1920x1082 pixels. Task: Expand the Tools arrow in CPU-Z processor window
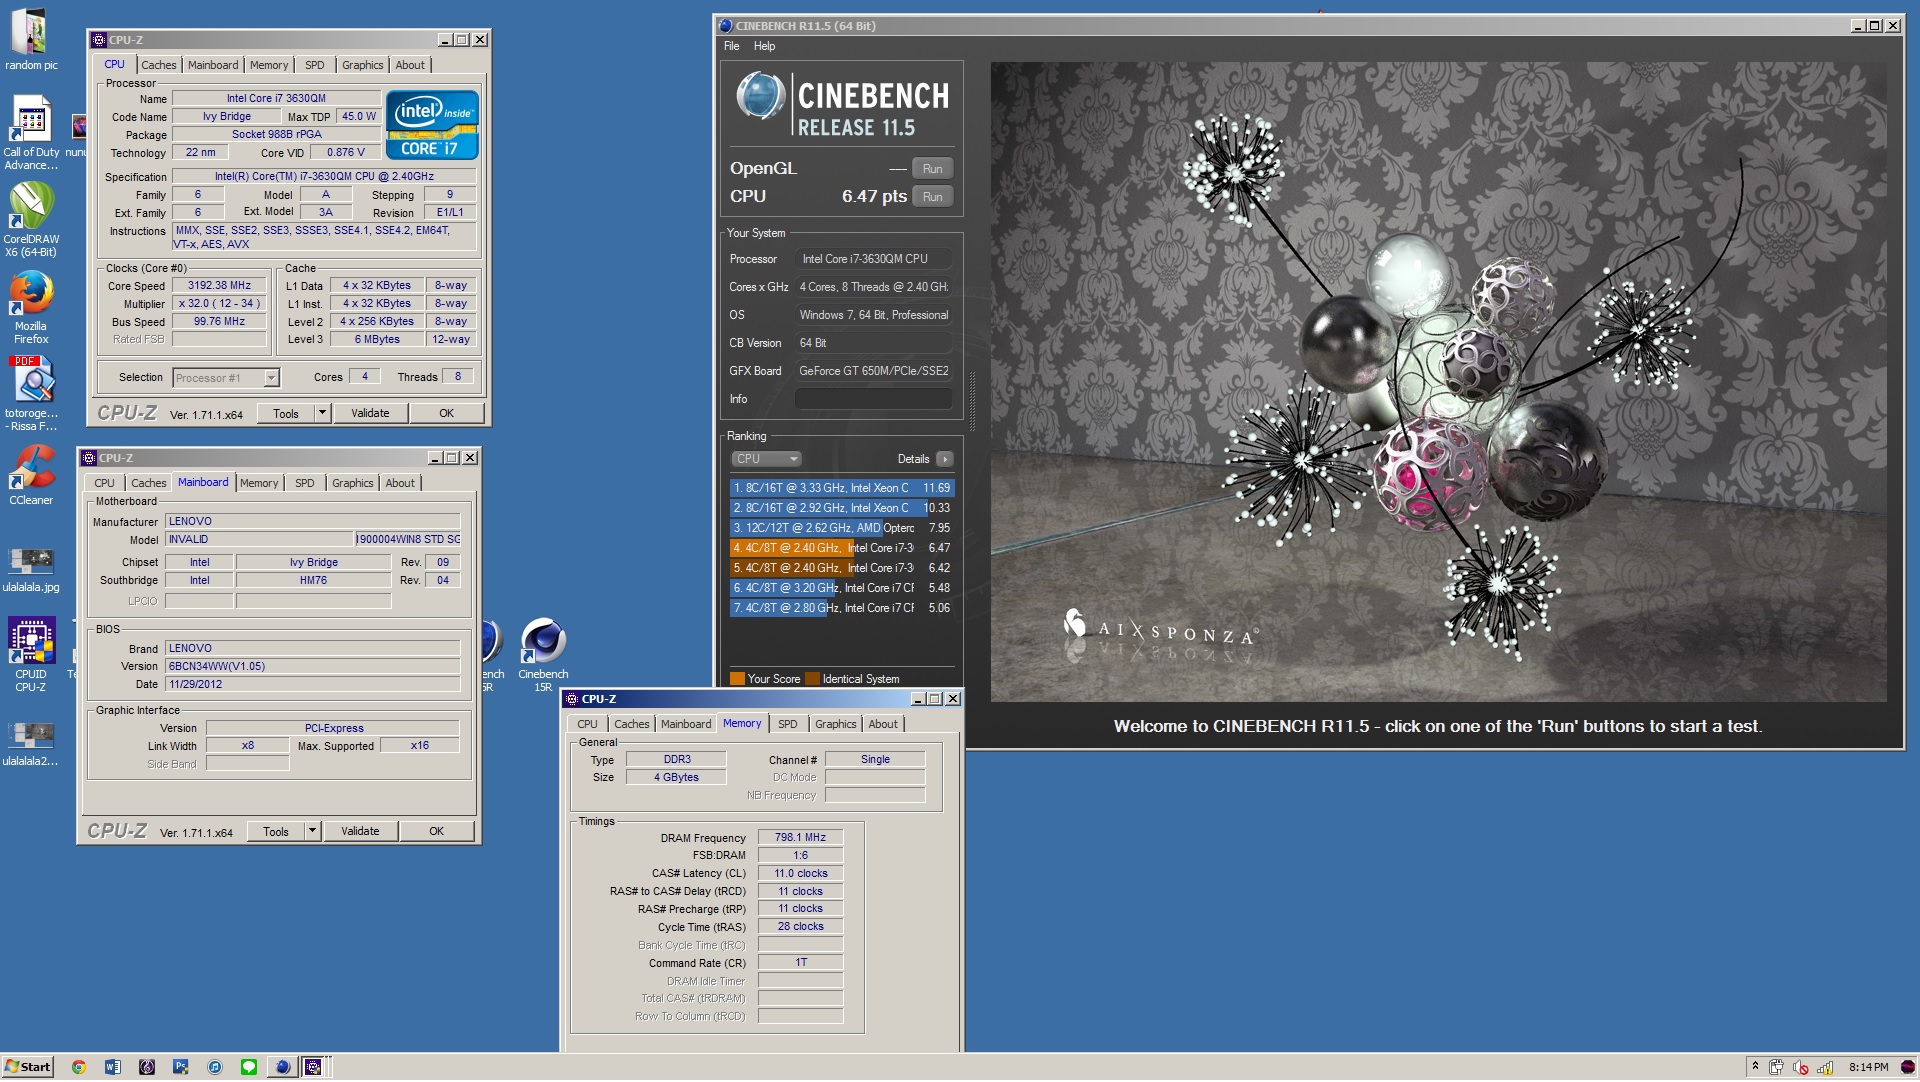322,414
